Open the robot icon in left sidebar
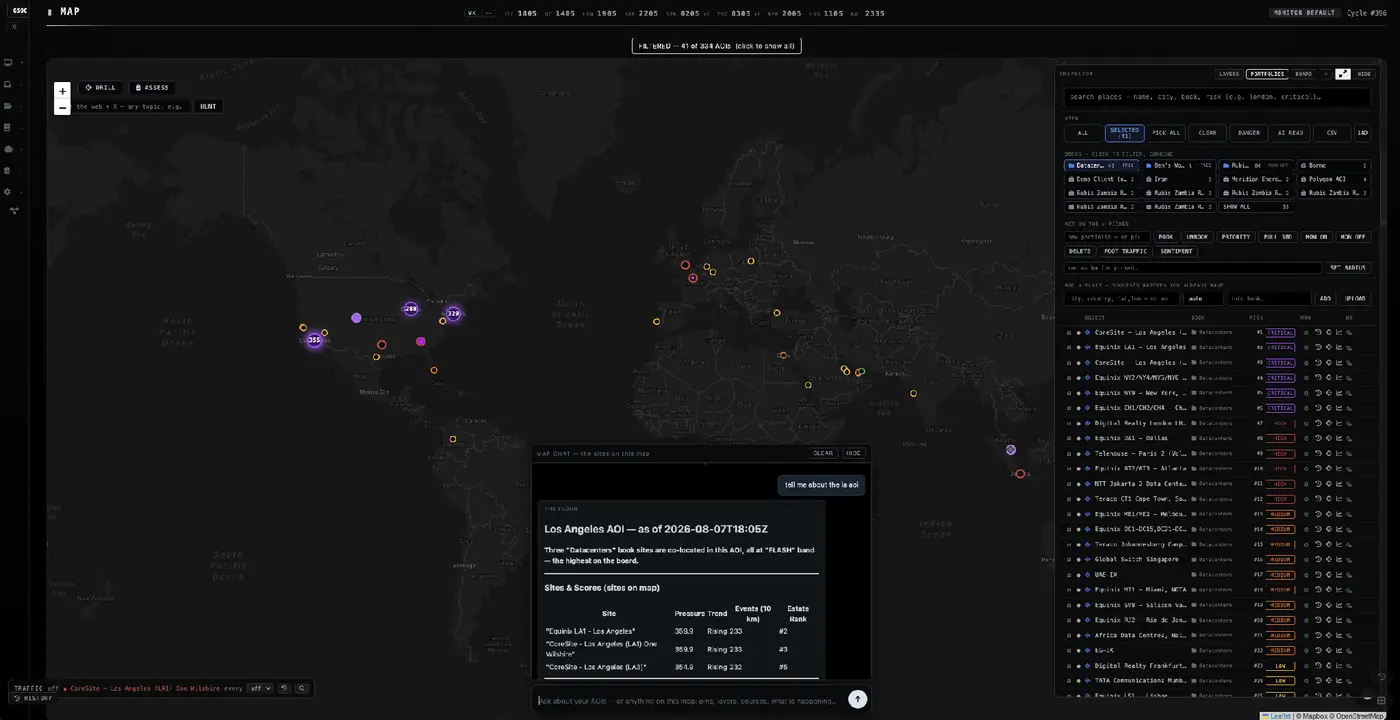 coord(8,149)
